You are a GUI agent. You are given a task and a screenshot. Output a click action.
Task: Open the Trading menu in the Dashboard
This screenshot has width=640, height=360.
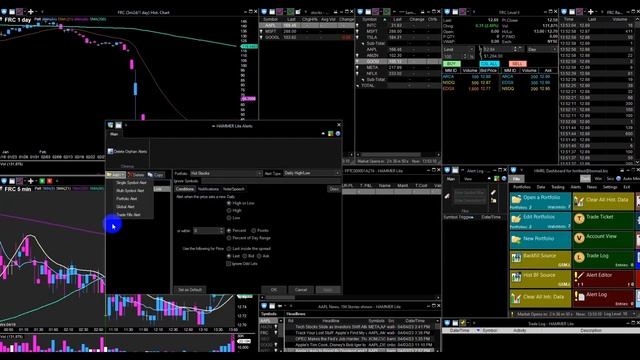558,187
